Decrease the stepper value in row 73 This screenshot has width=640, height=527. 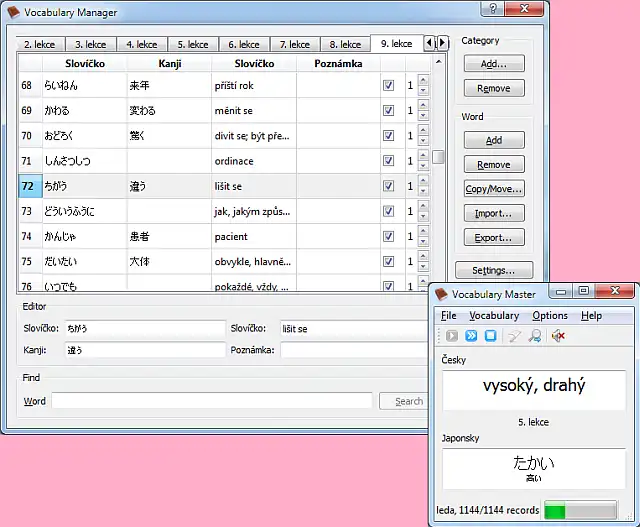[x=423, y=216]
